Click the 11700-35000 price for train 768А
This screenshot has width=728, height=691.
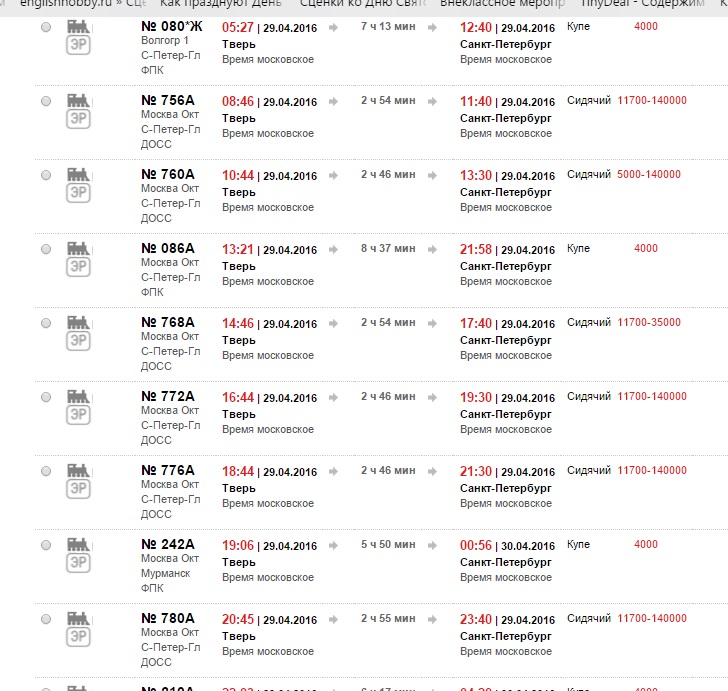point(649,323)
